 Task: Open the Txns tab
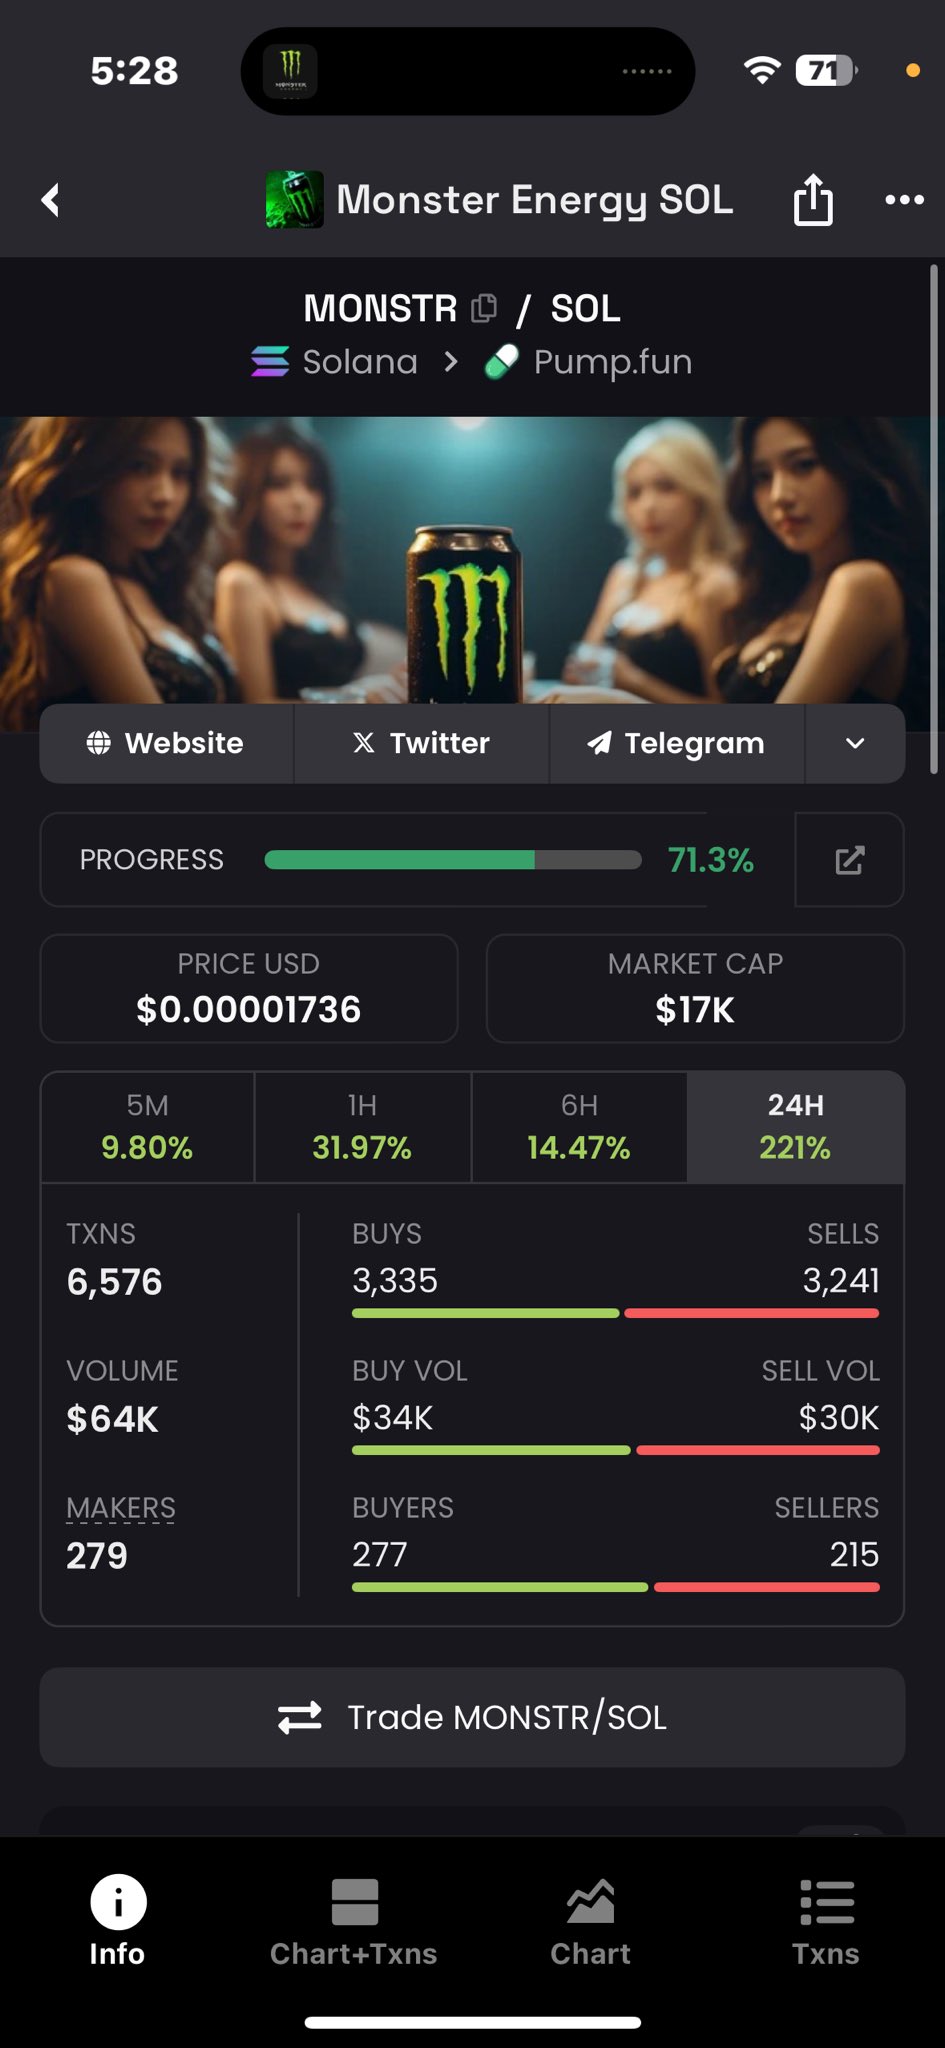[826, 1922]
